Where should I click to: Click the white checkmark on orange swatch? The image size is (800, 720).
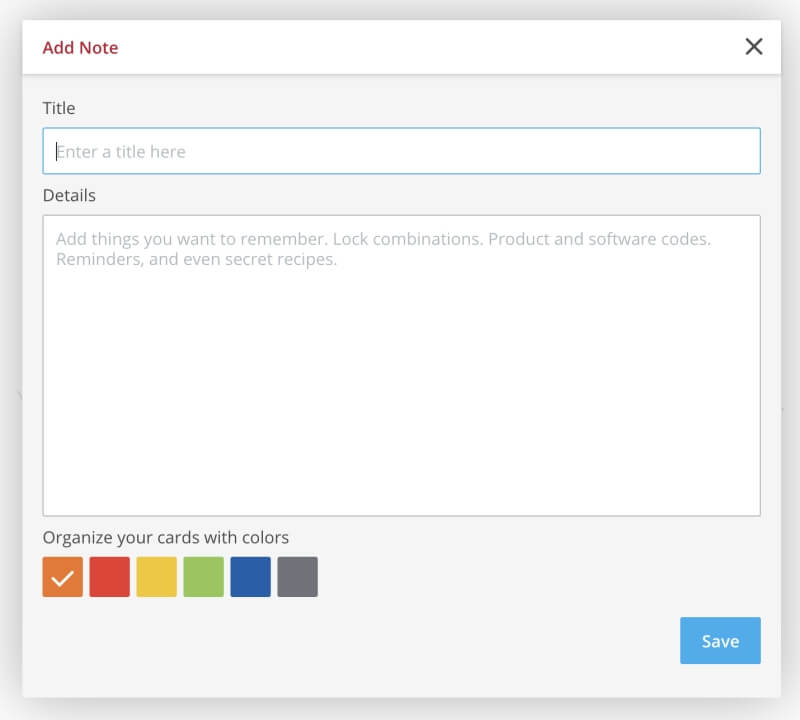click(x=63, y=578)
